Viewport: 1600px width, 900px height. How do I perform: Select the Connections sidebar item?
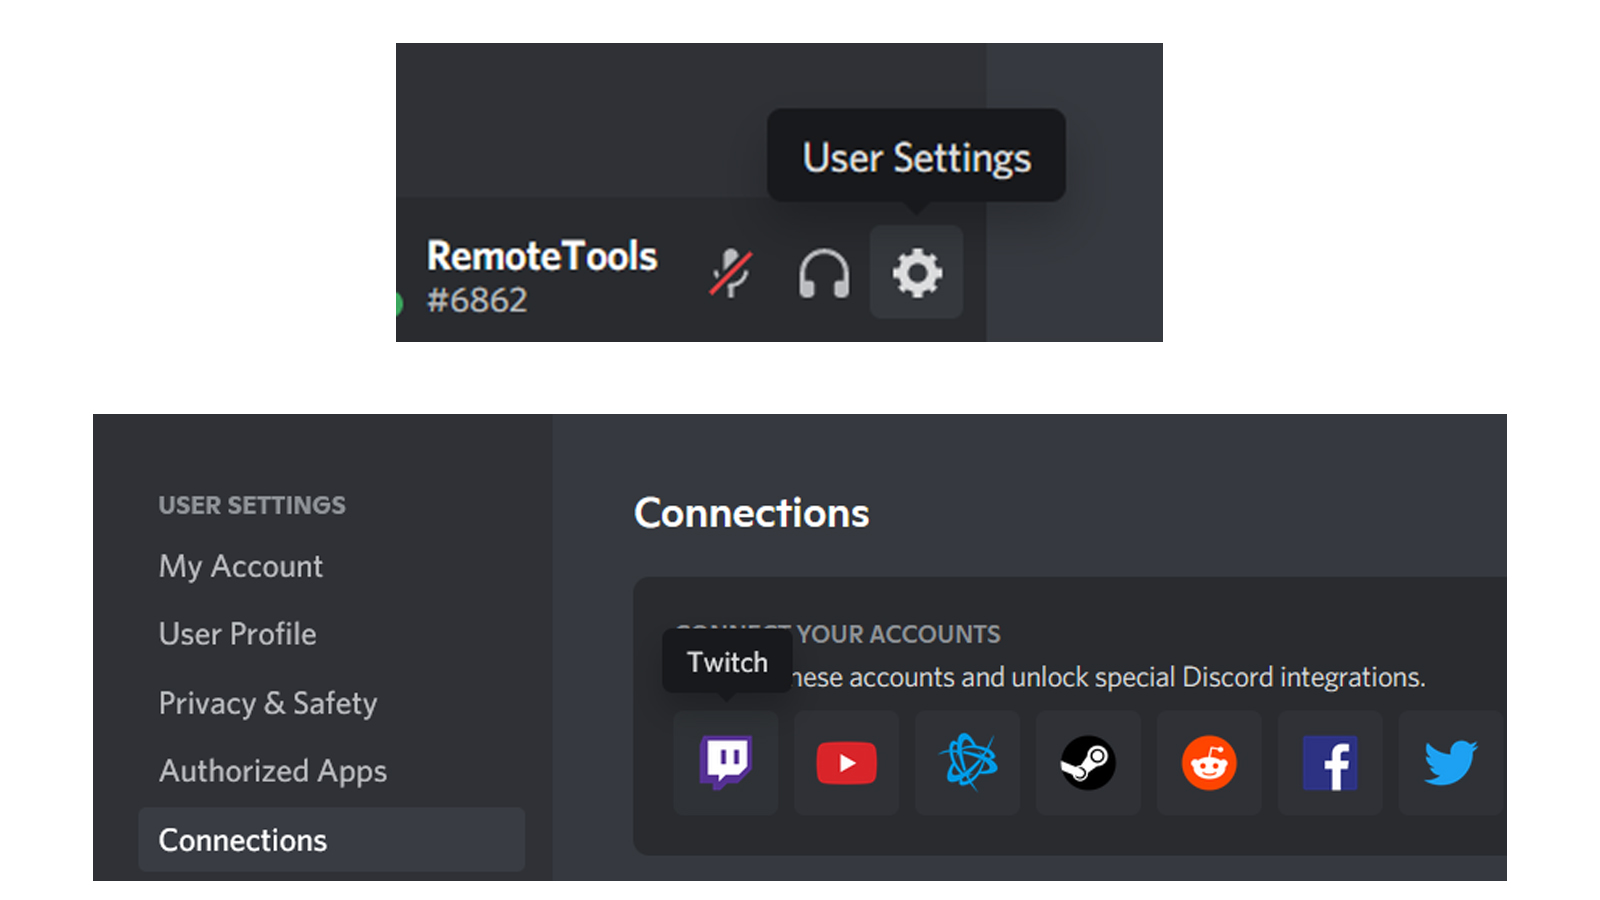[x=331, y=840]
